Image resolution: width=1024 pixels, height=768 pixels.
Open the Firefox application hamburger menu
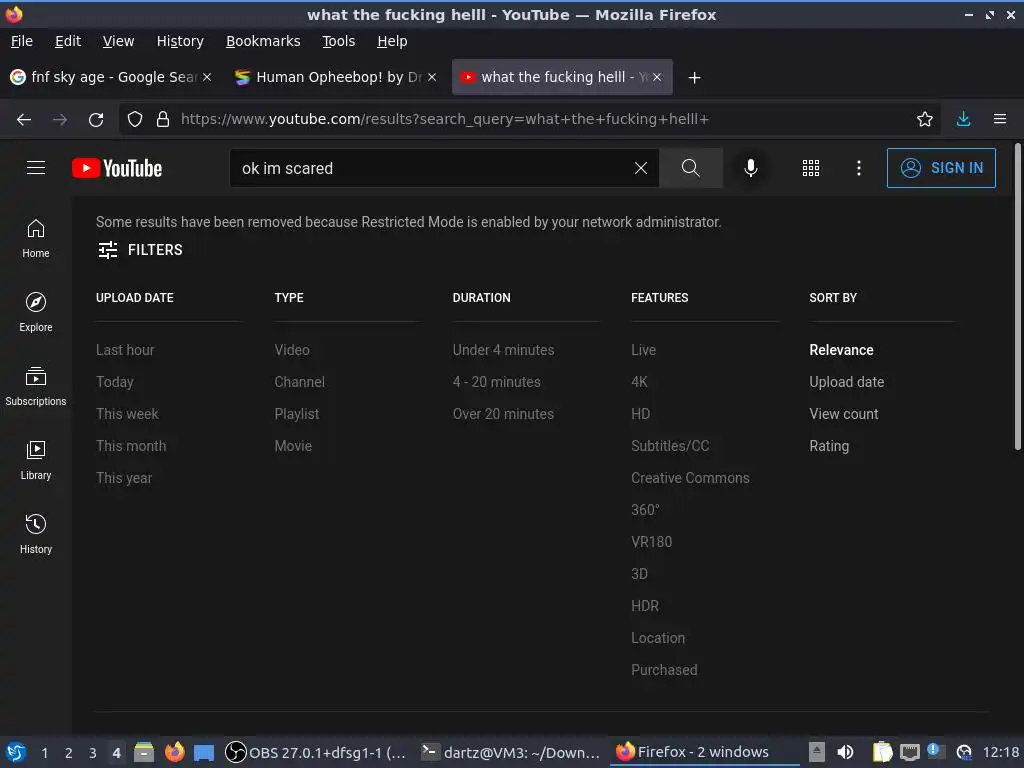point(1000,119)
